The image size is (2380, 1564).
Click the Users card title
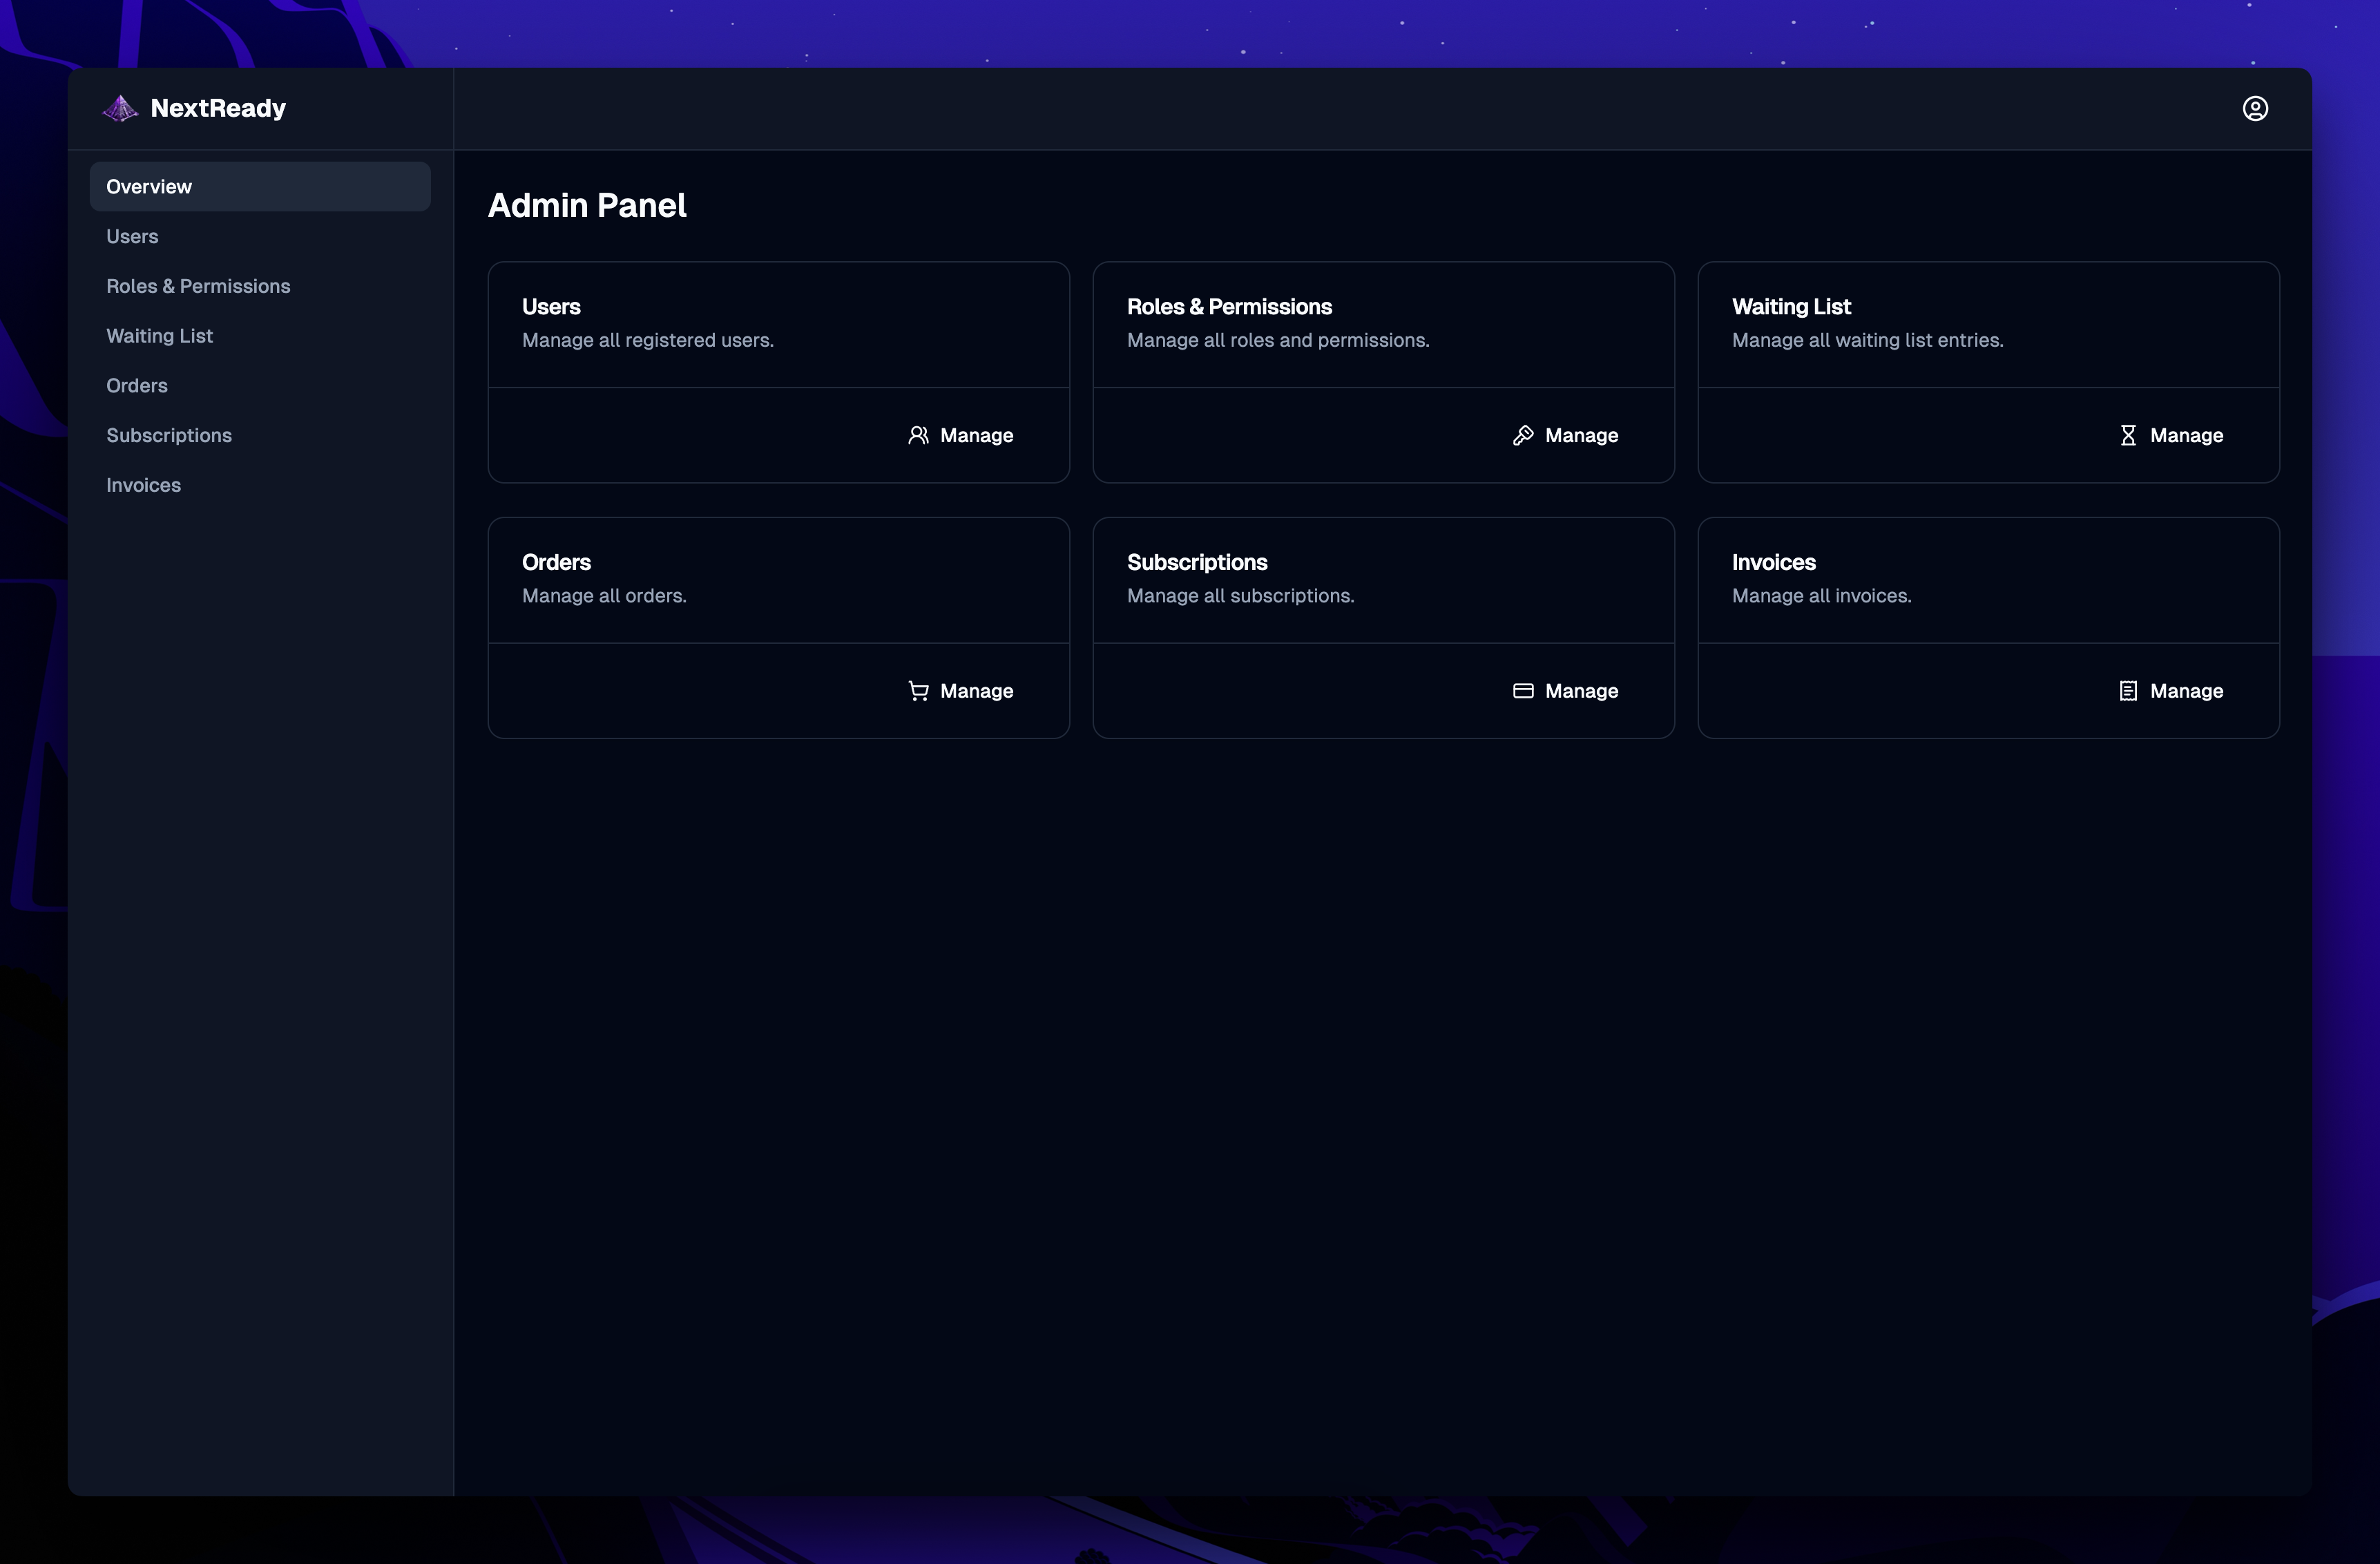(551, 307)
